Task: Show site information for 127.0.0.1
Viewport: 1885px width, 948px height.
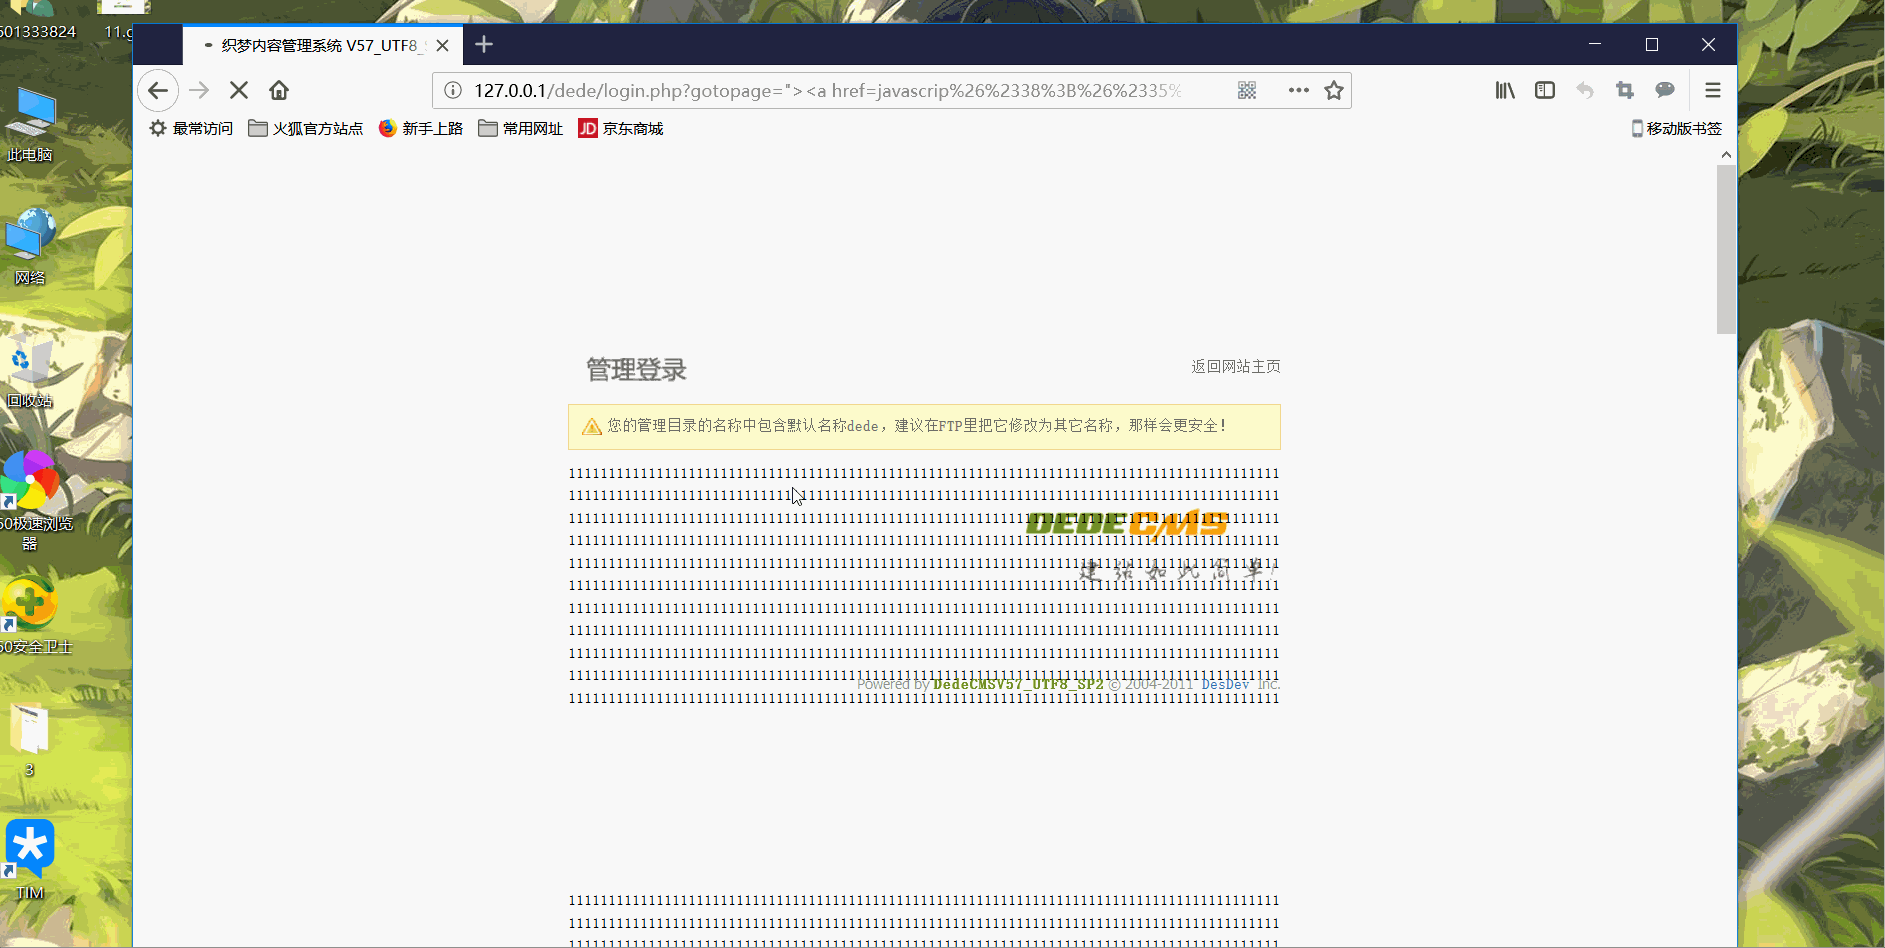Action: coord(453,90)
